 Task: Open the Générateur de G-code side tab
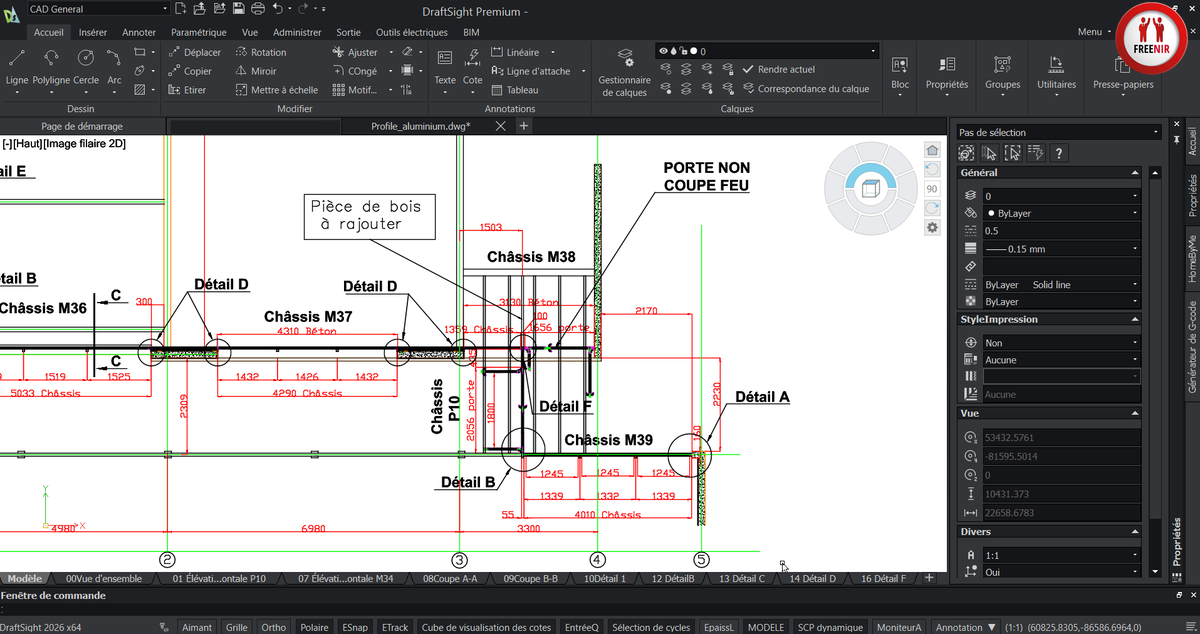(1191, 346)
